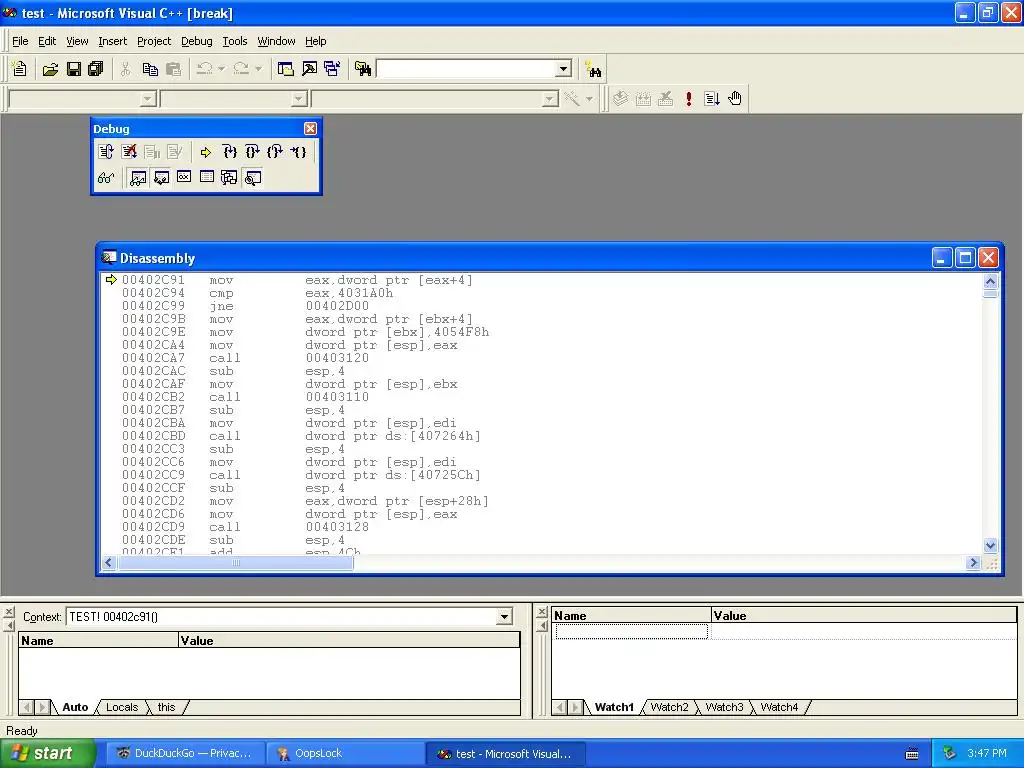Screen dimensions: 1024x768
Task: Open the Context dropdown in Variables pane
Action: [x=504, y=616]
